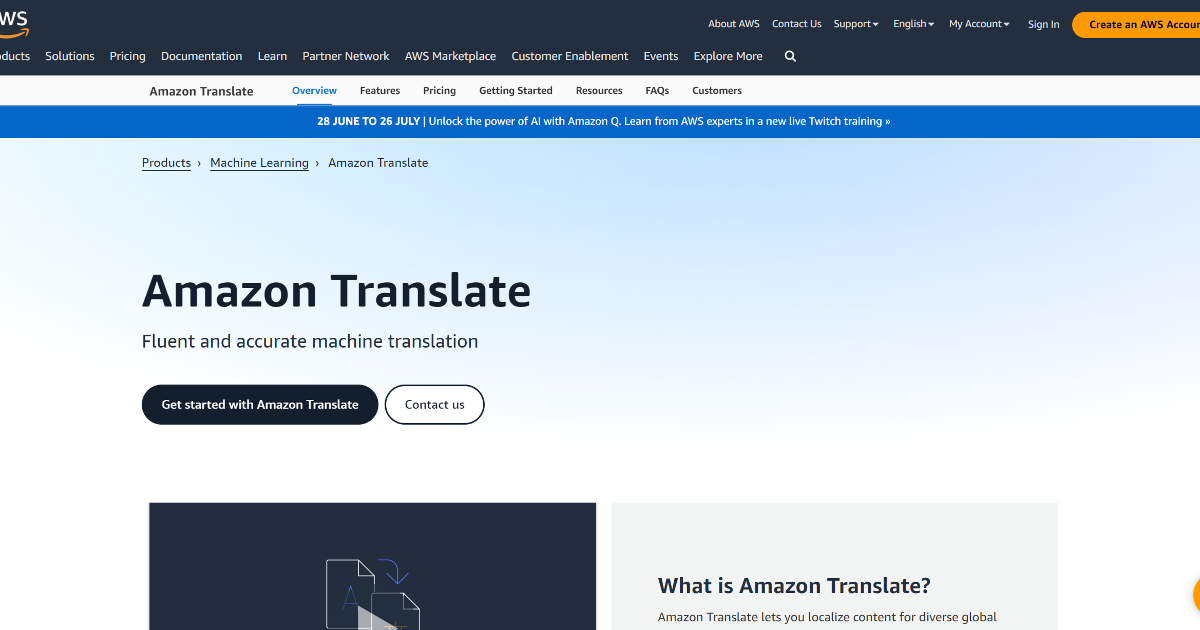1200x630 pixels.
Task: Expand the My Account menu
Action: (978, 23)
